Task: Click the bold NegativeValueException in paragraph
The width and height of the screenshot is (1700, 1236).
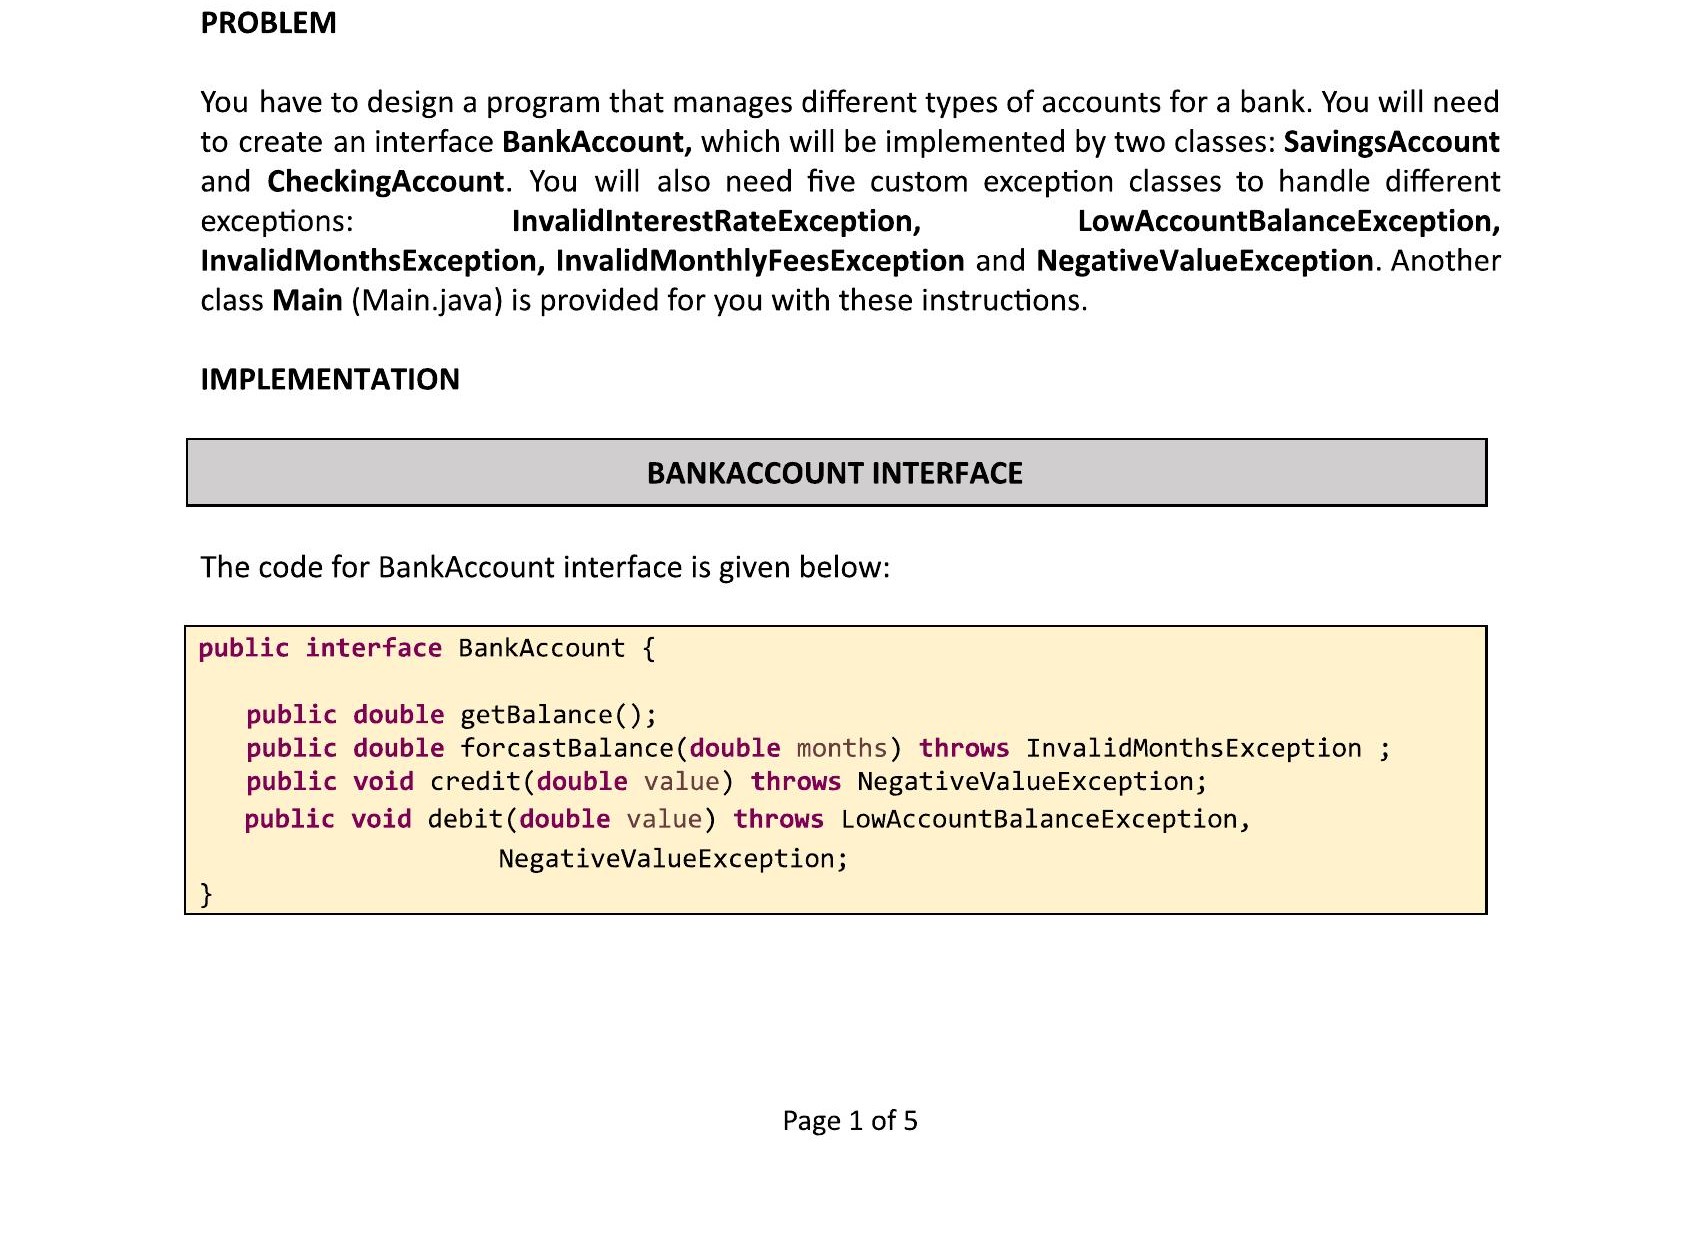Action: point(1205,261)
